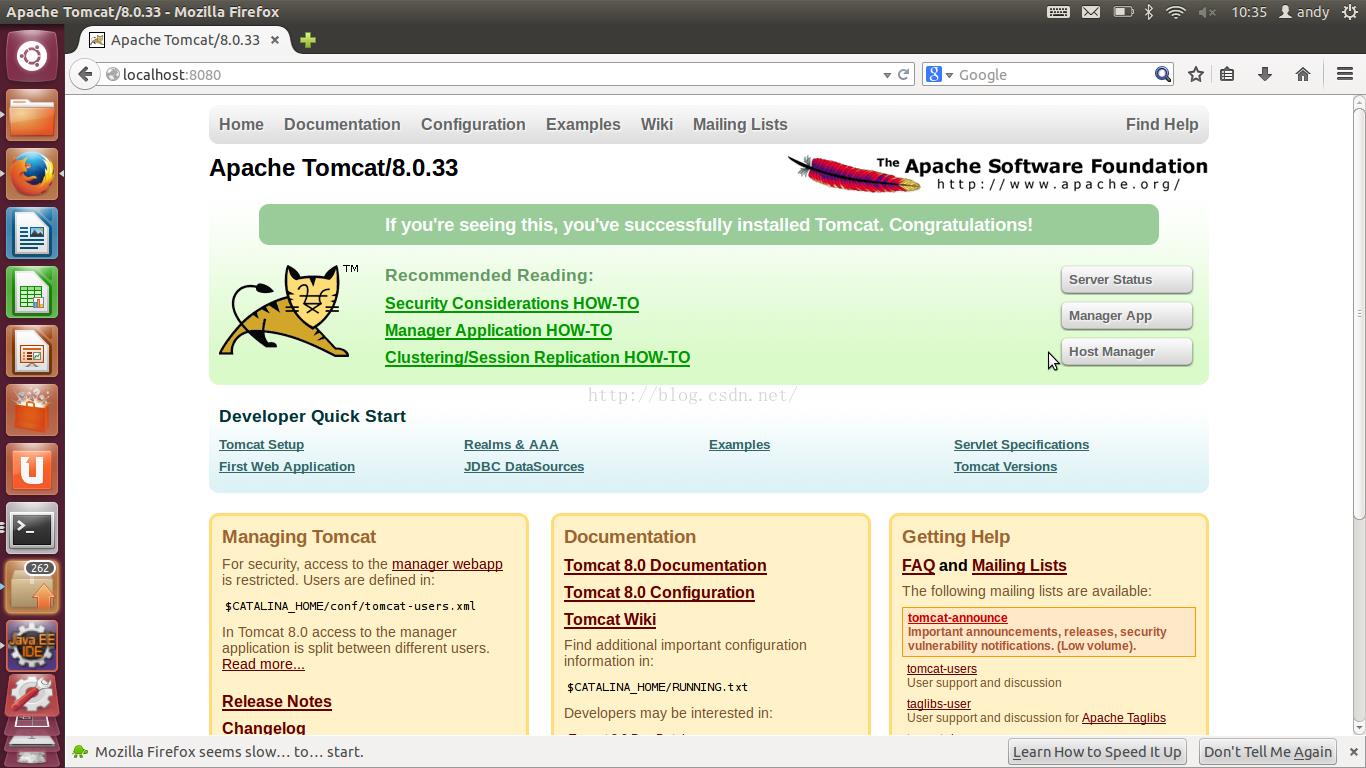Click Host Manager button
The image size is (1366, 768).
(x=1126, y=352)
